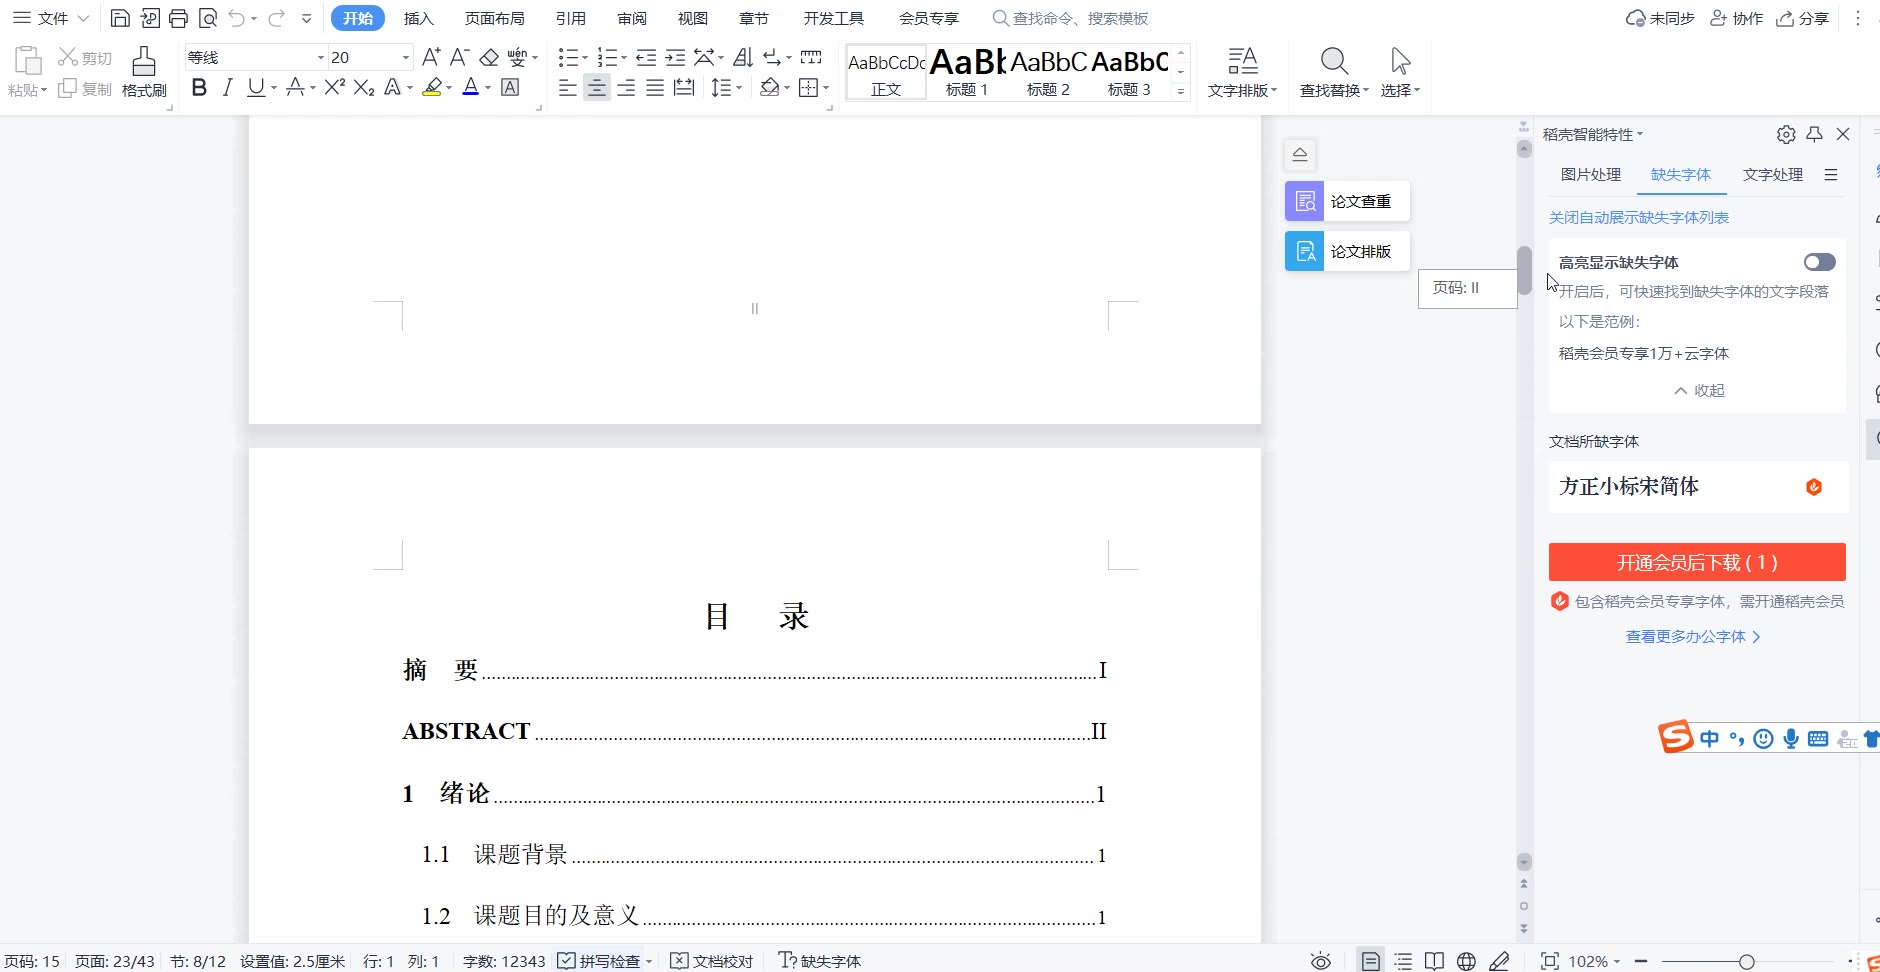Viewport: 1880px width, 972px height.
Task: Click the 论文查重 button
Action: coord(1347,201)
